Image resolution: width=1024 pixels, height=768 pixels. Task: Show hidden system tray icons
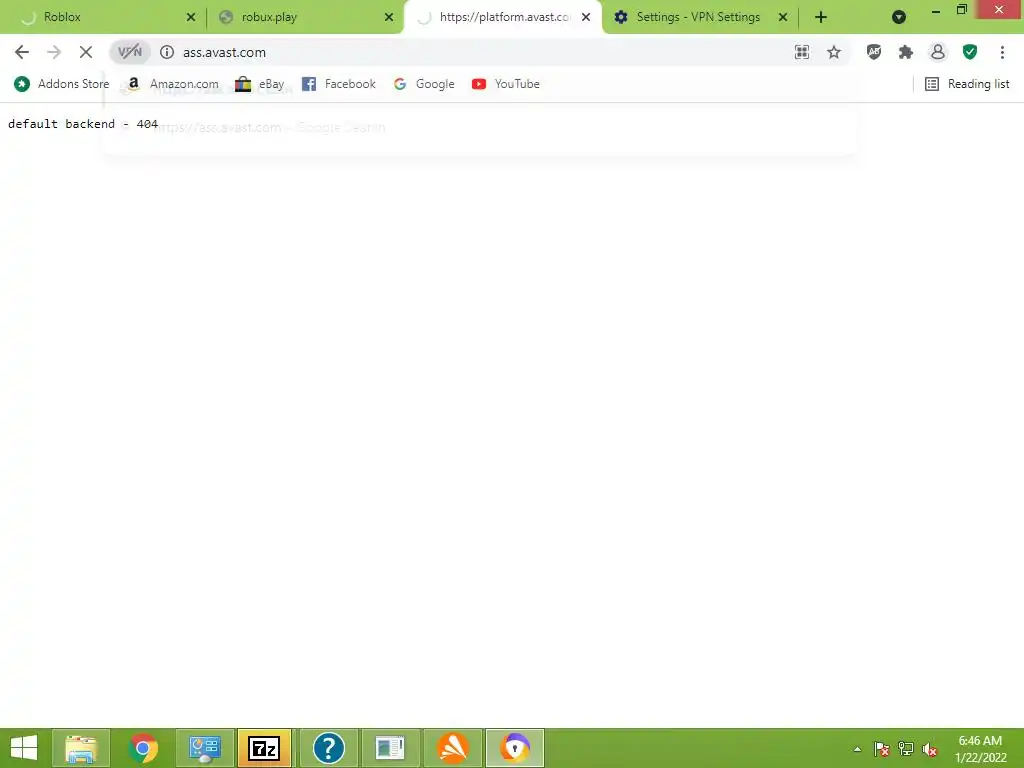(x=857, y=749)
